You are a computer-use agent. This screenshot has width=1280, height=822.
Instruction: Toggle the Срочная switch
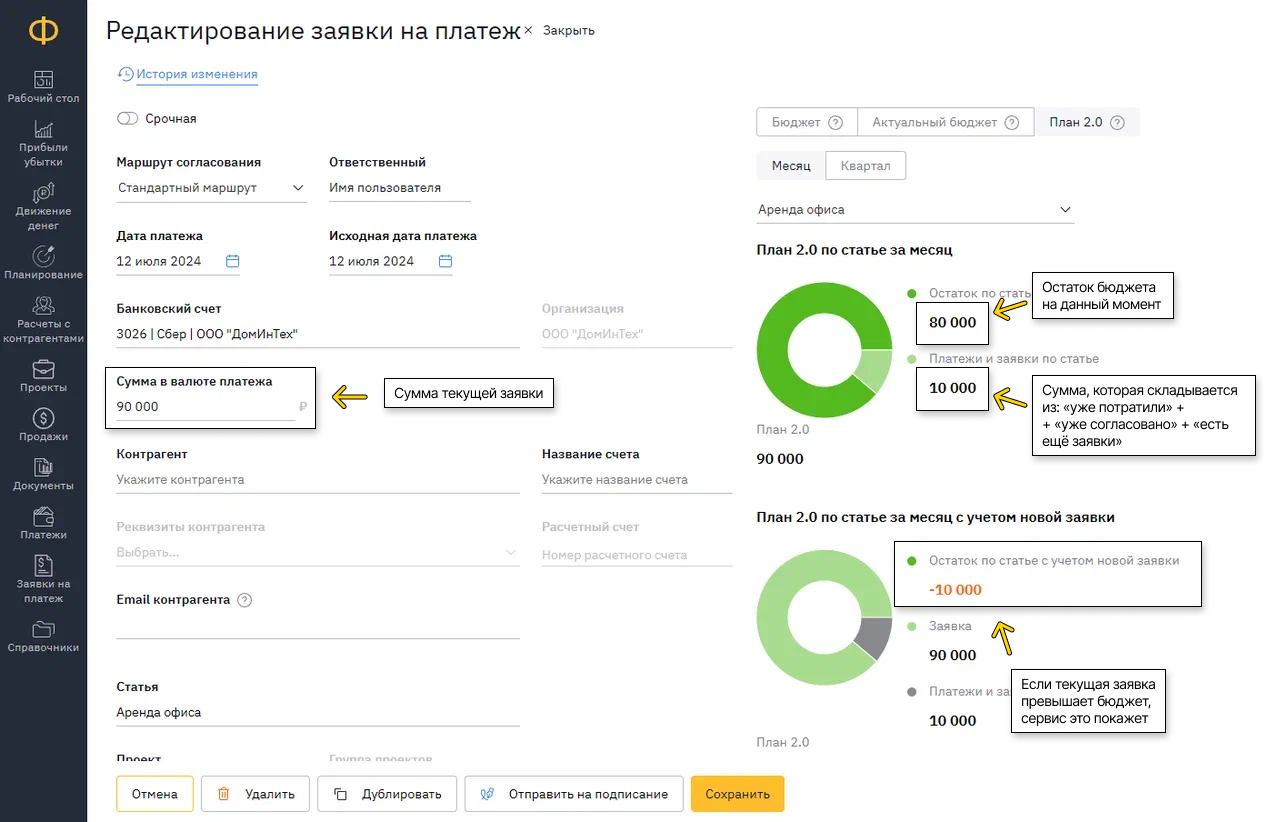127,118
